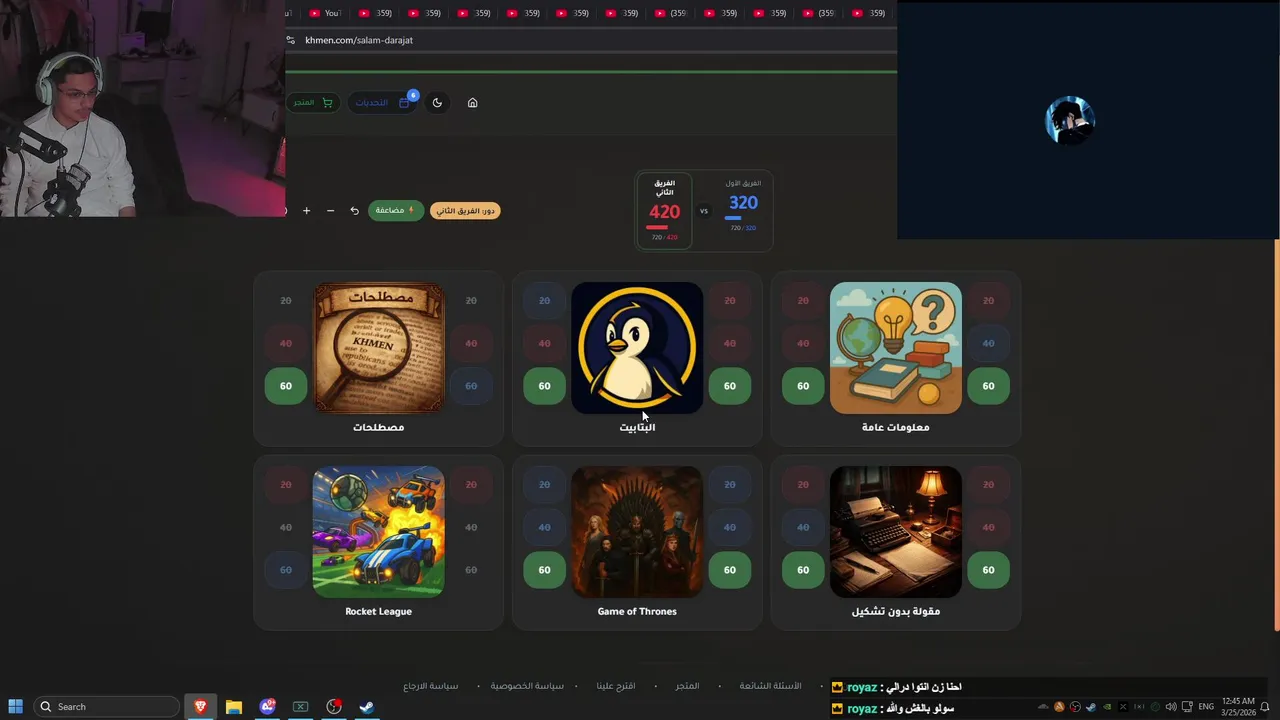
Task: Pick 60 button right of Game of Thrones image
Action: pos(729,570)
